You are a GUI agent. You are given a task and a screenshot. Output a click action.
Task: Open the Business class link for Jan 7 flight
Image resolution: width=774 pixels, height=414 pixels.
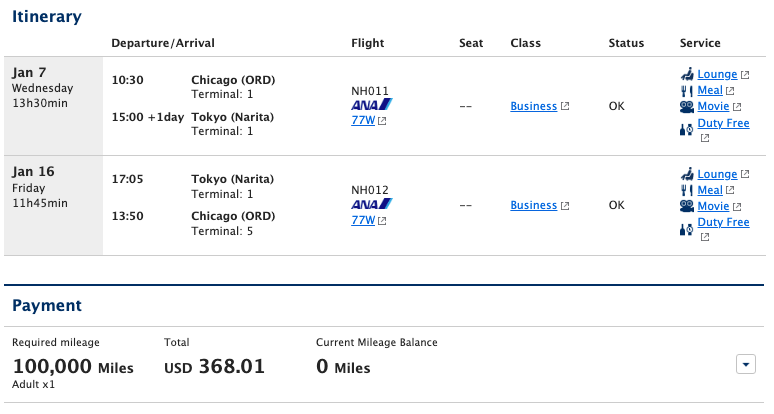(533, 106)
